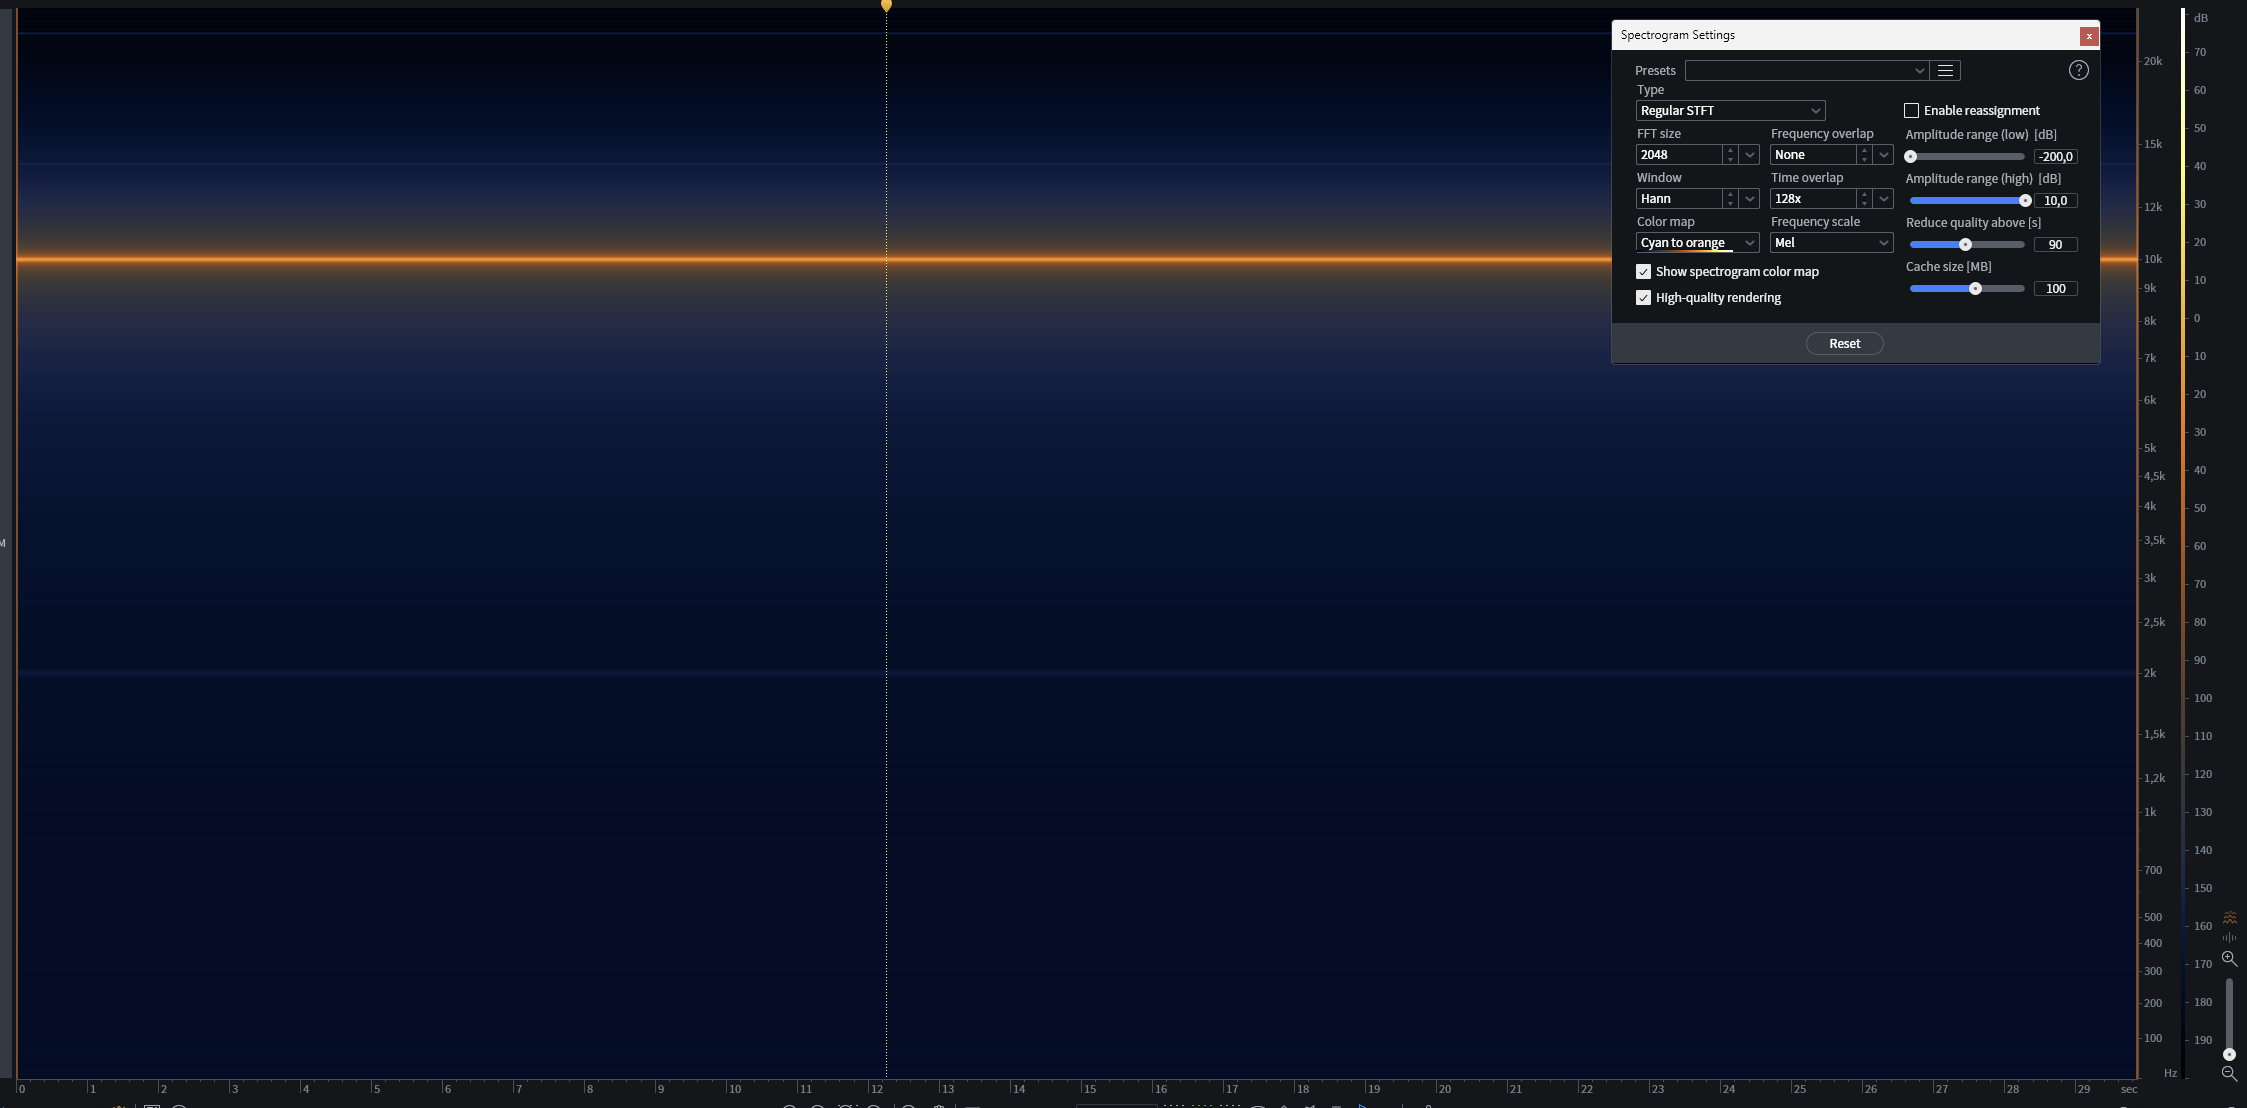The width and height of the screenshot is (2247, 1108).
Task: Close the Spectrogram Settings dialog
Action: click(x=2089, y=36)
